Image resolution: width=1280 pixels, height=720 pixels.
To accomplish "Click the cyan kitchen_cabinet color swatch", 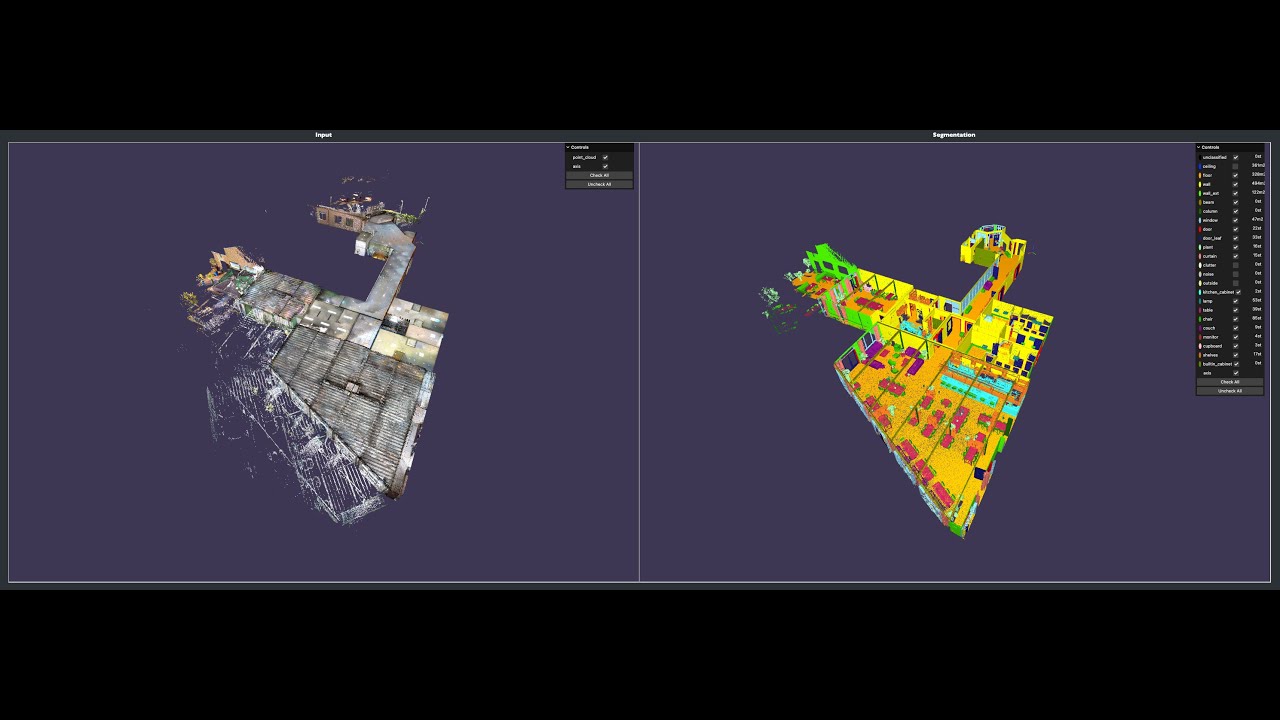I will click(1200, 292).
